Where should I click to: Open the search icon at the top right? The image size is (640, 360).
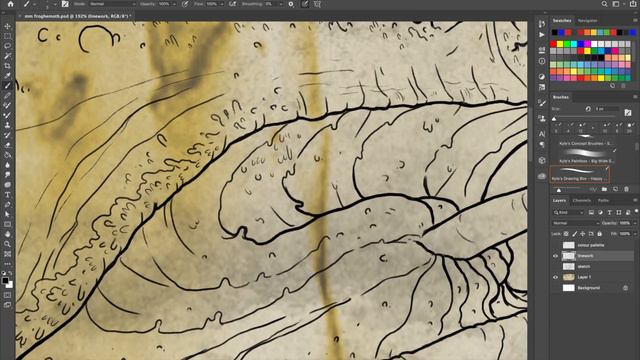pyautogui.click(x=604, y=4)
